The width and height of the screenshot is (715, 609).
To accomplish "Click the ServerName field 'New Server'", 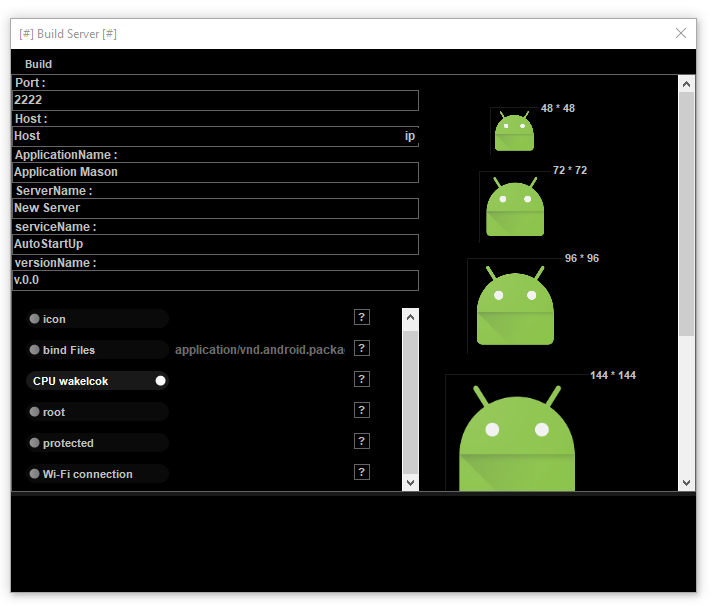I will (x=215, y=208).
